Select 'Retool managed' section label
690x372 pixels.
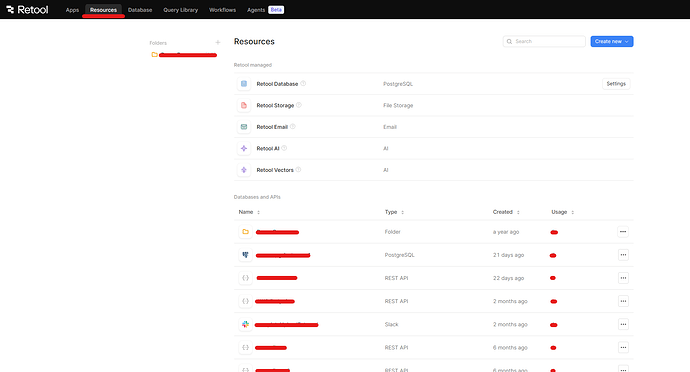tap(253, 65)
